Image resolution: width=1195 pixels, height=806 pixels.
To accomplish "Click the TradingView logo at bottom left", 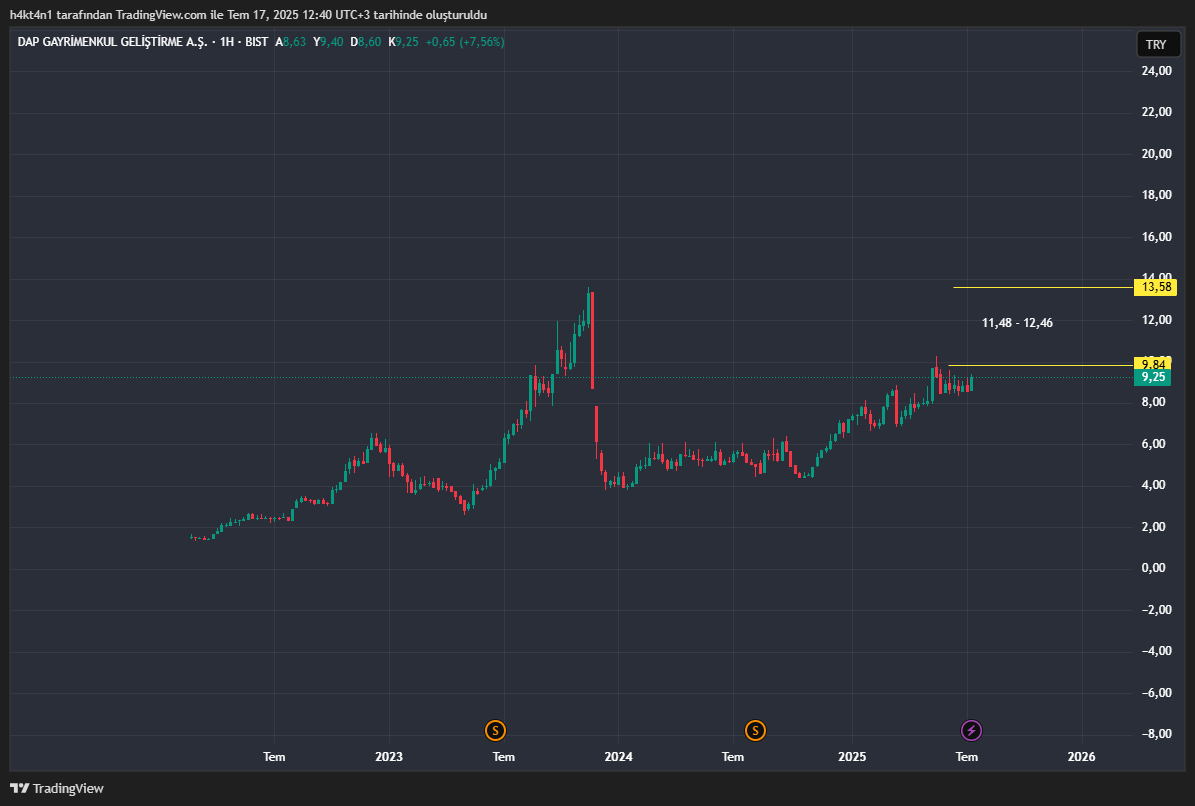I will [x=56, y=788].
